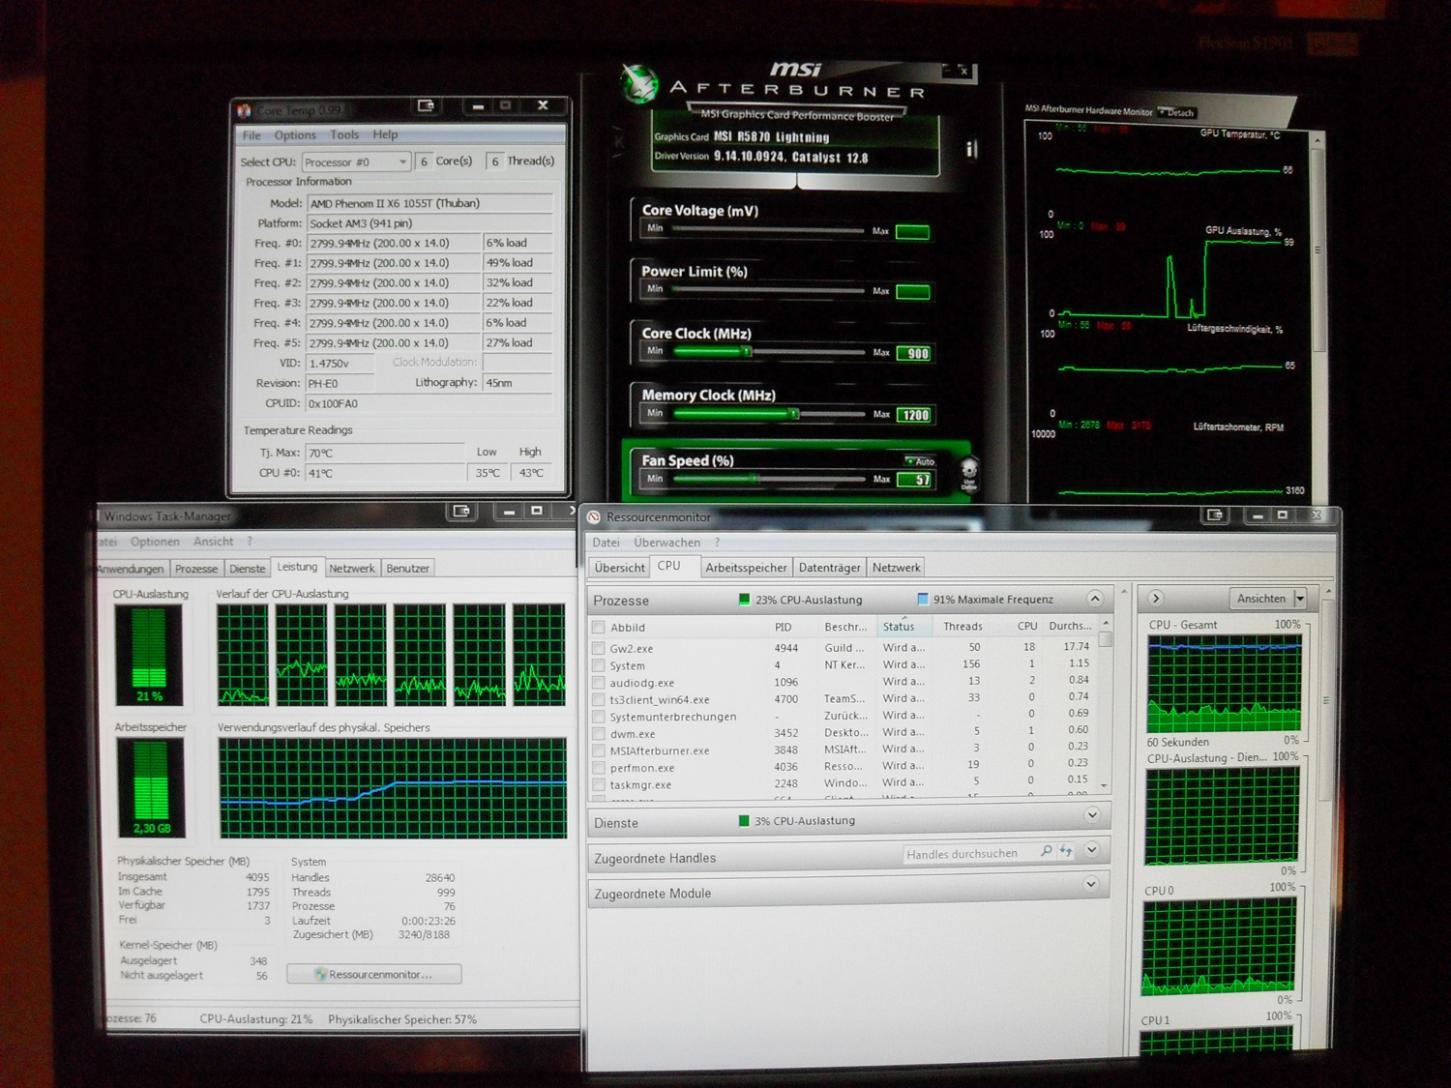This screenshot has width=1451, height=1088.
Task: Check the perfmon.exe process checkbox
Action: (x=599, y=768)
